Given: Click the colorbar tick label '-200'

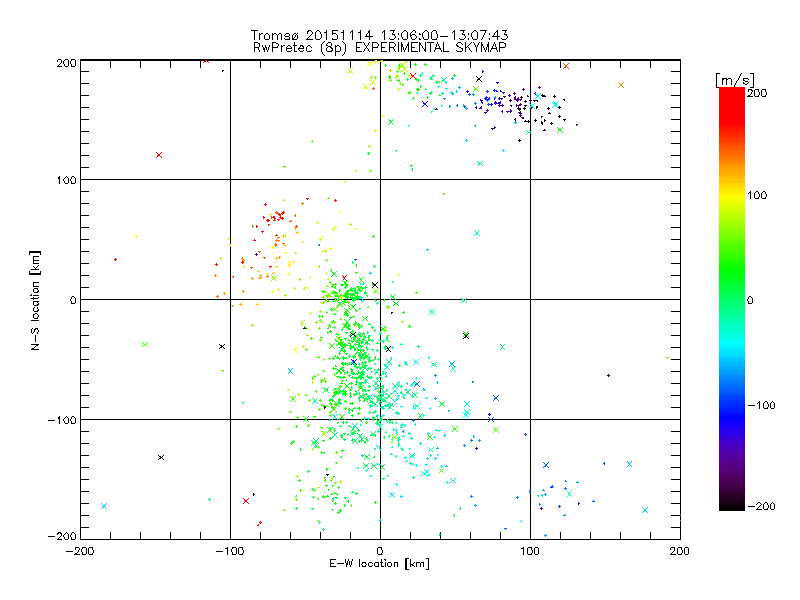Looking at the screenshot, I should [x=762, y=506].
